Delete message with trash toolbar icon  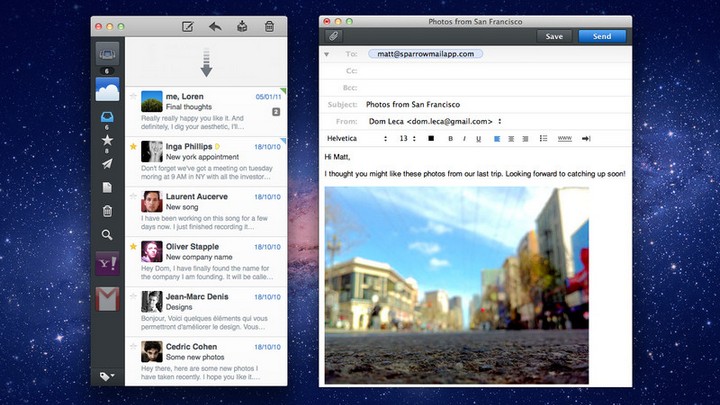270,27
